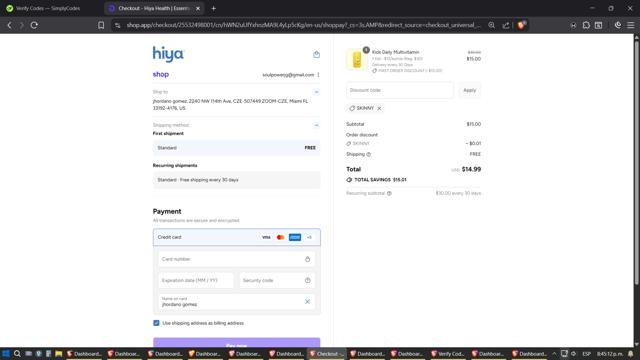Open Kids Daily Multivitamin product thumbnail
This screenshot has height=360, width=640.
click(357, 60)
